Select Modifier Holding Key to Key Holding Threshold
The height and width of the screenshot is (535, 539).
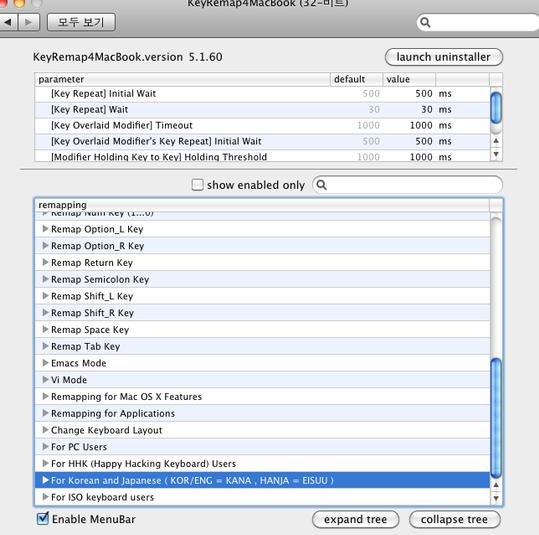click(262, 156)
